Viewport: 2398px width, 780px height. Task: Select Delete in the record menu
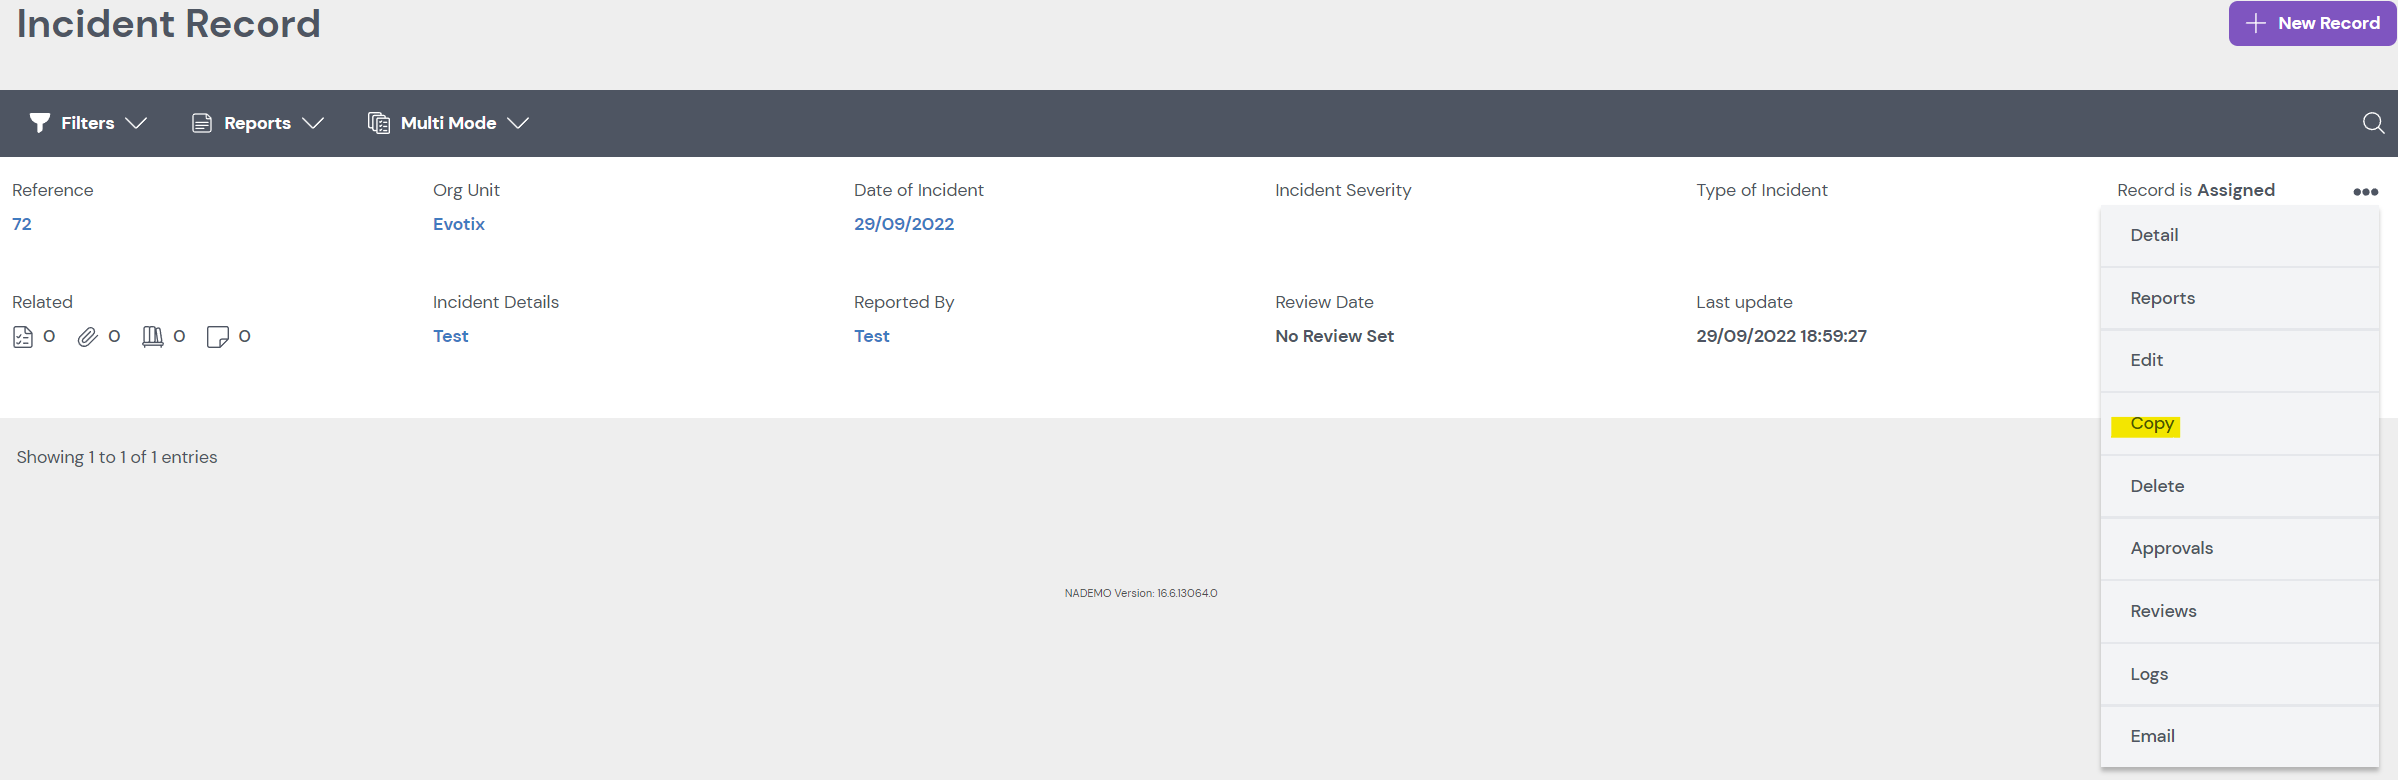pyautogui.click(x=2157, y=486)
